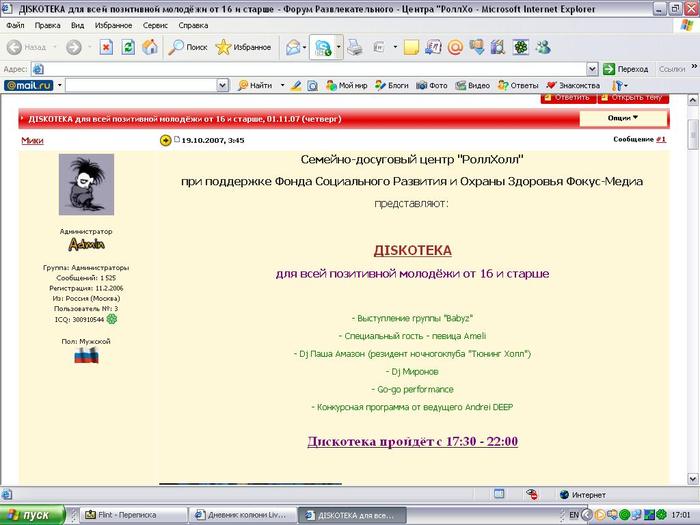Click the DISKOTEKA heading link

pyautogui.click(x=412, y=250)
